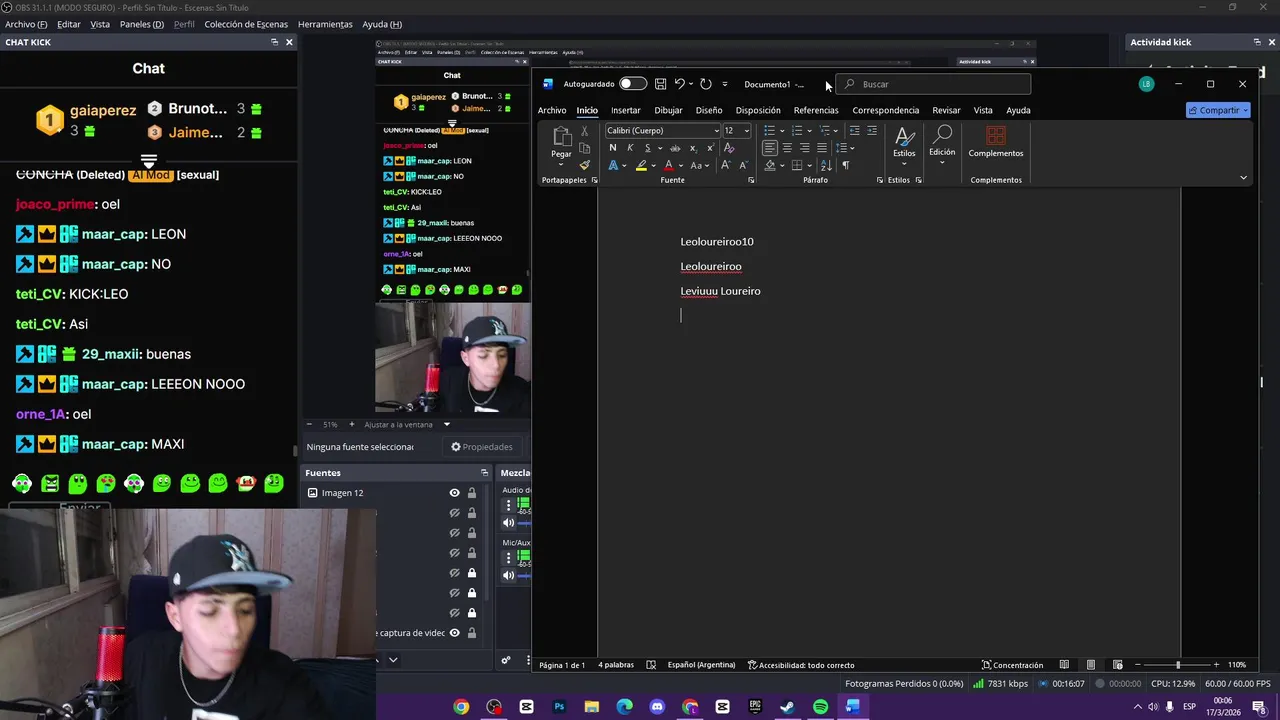
Task: Select the Format Painter brush icon
Action: [x=585, y=165]
